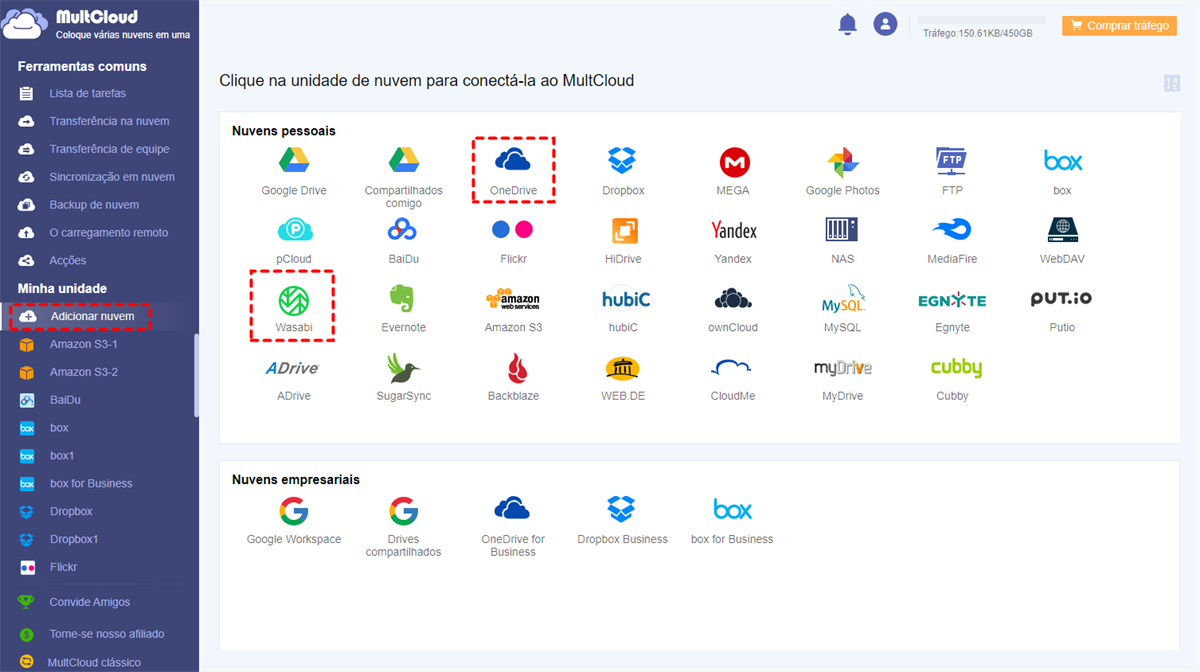Choose the MySQL icon
Viewport: 1200px width, 672px height.
[x=843, y=299]
